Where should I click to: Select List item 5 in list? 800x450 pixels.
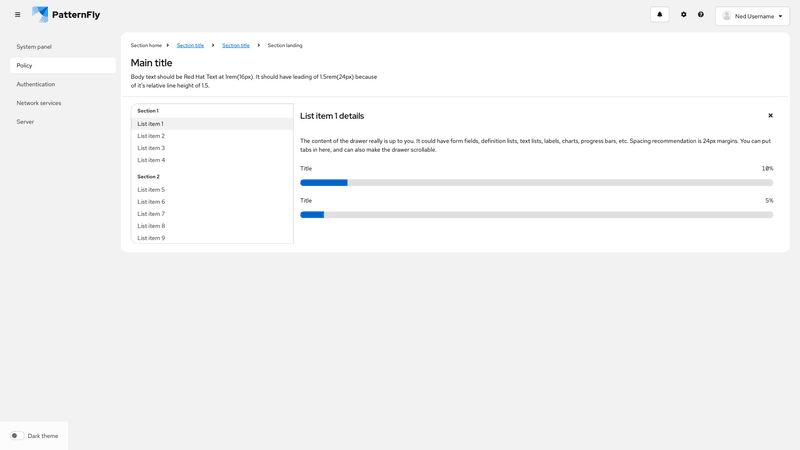pos(151,190)
